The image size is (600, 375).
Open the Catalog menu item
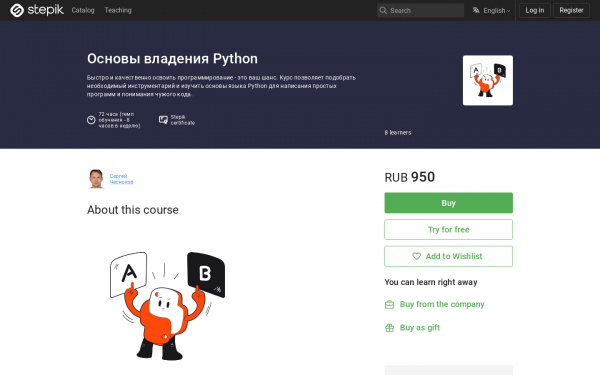point(83,10)
